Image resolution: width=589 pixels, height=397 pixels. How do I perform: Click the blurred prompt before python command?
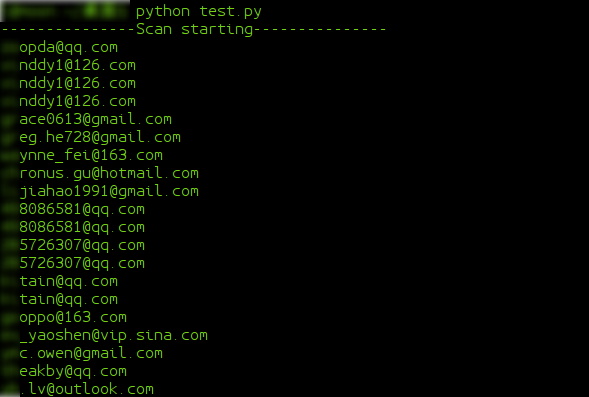pyautogui.click(x=65, y=11)
